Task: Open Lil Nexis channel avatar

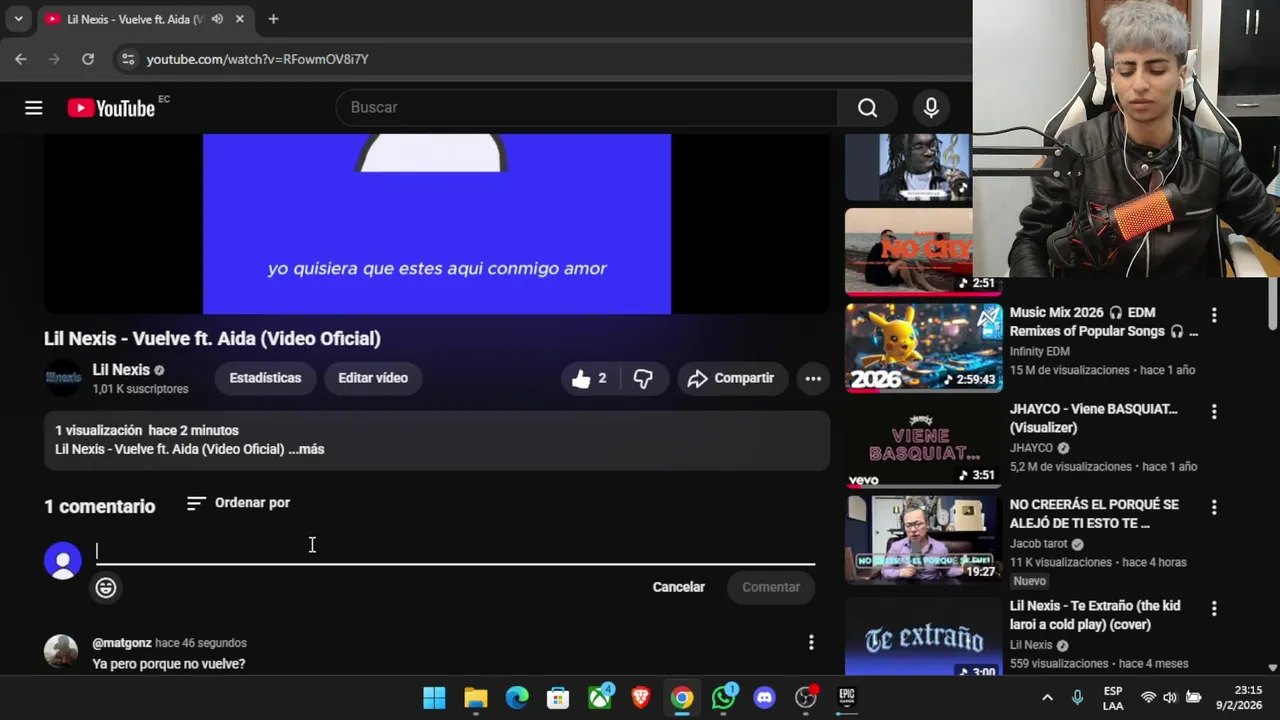Action: pos(63,378)
